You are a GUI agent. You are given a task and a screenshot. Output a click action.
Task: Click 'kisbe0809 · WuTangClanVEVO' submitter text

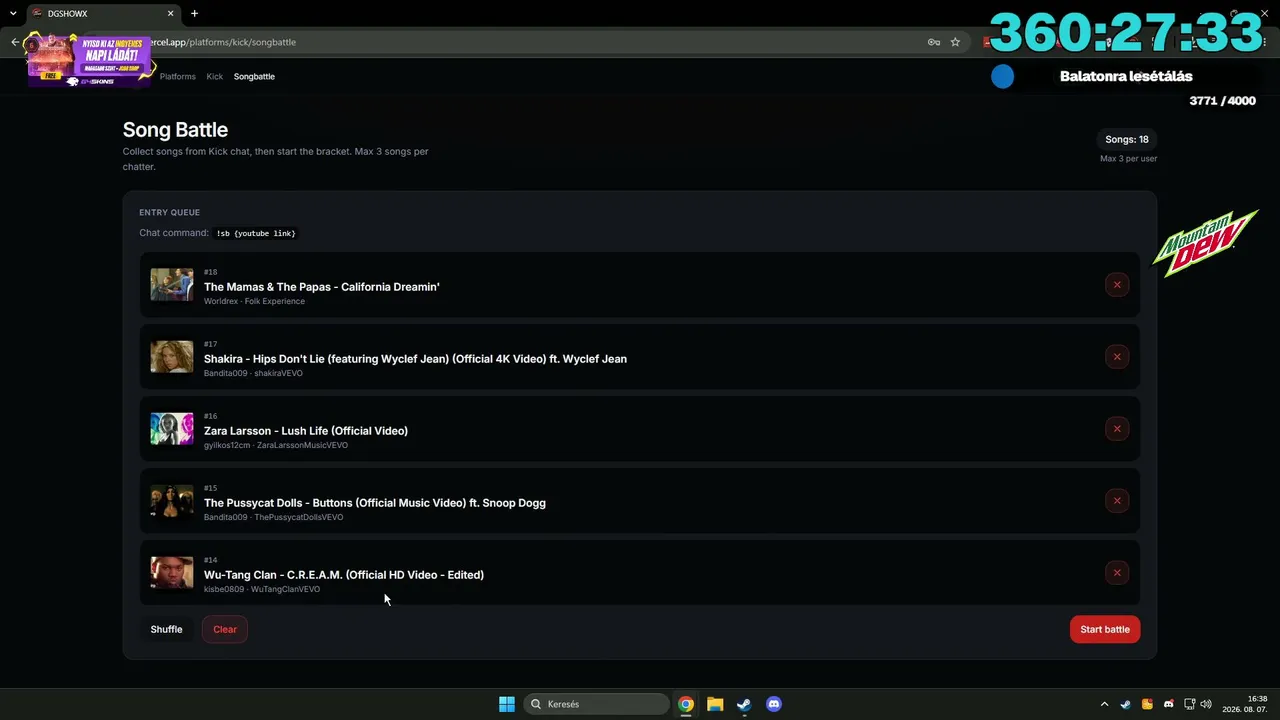[x=262, y=589]
